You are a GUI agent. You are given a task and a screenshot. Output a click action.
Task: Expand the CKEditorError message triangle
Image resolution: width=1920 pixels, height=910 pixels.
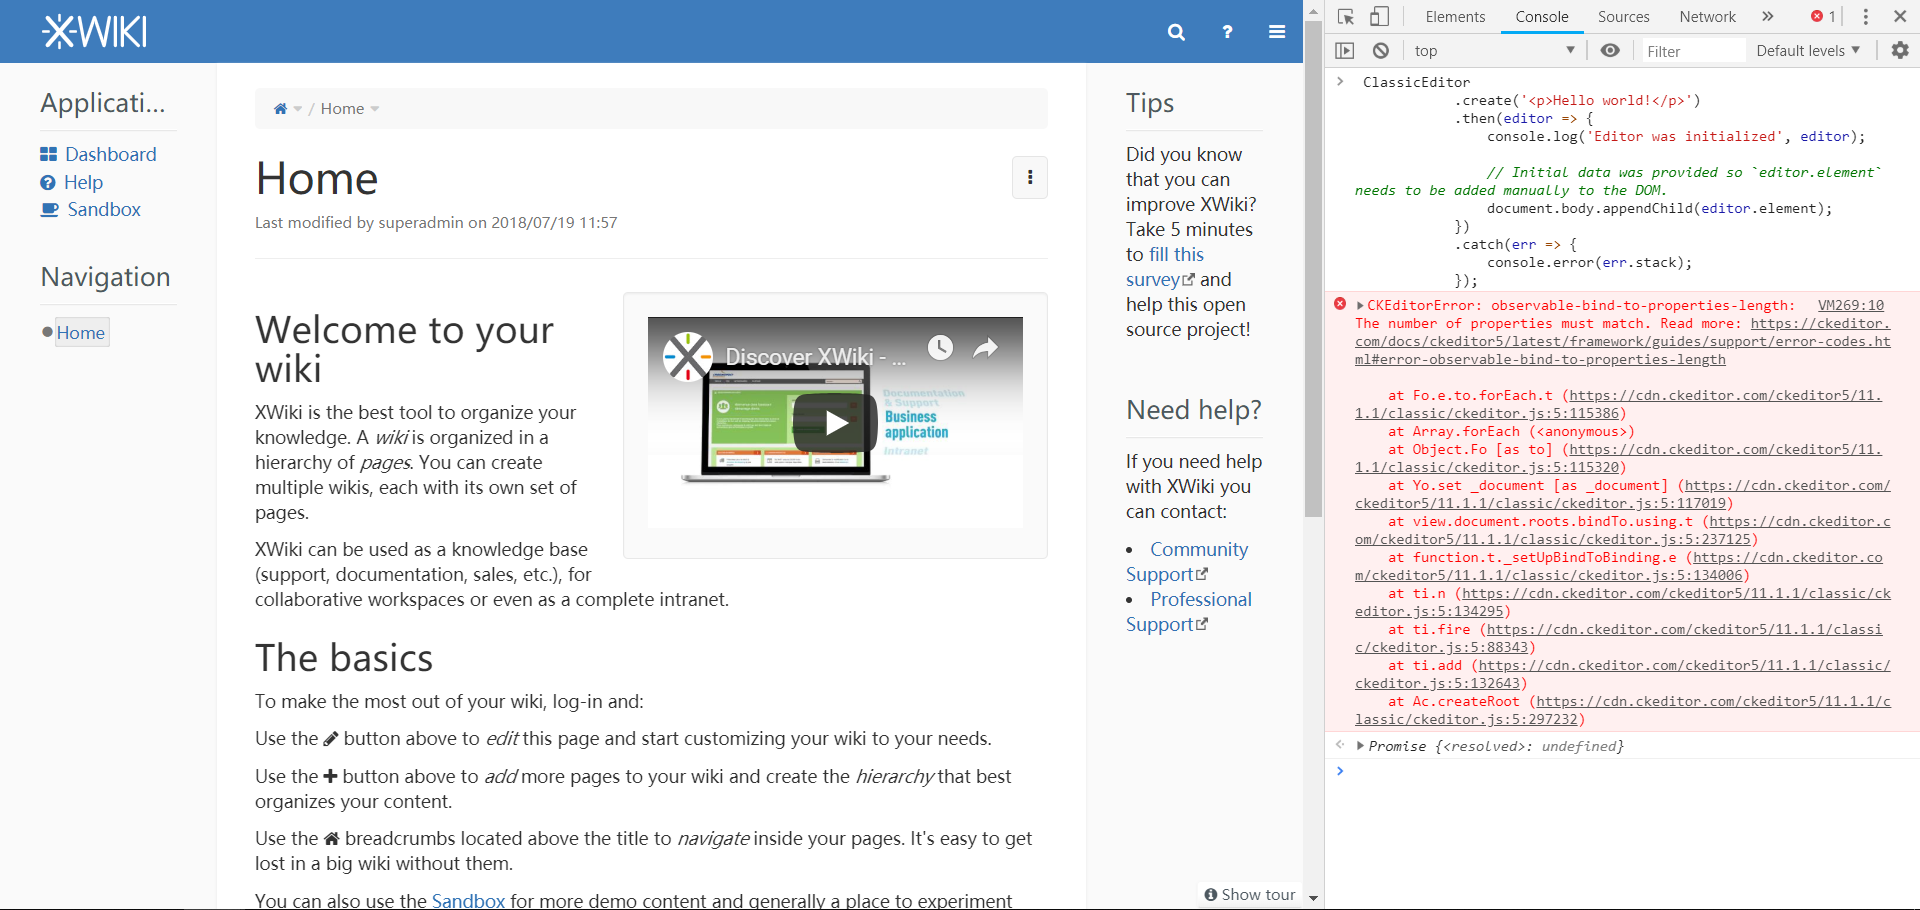[1360, 306]
